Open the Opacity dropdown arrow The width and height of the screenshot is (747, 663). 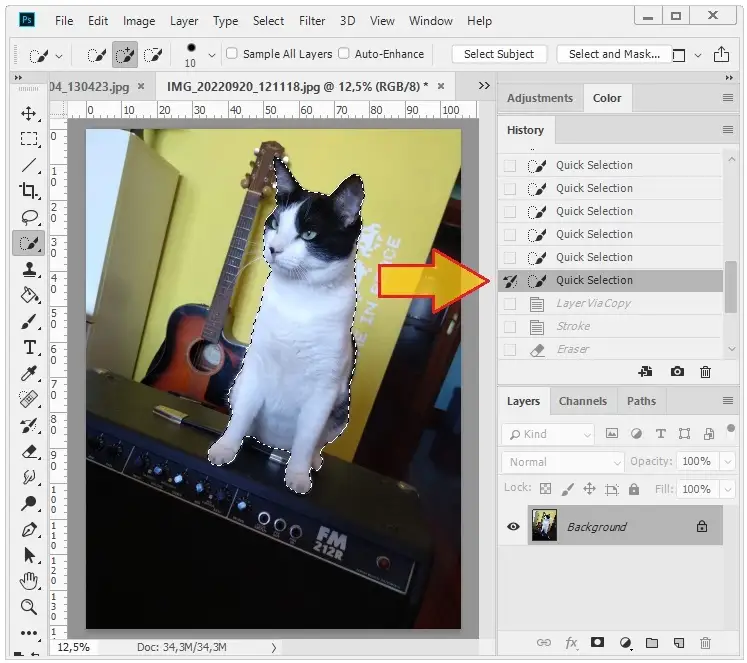(x=728, y=461)
